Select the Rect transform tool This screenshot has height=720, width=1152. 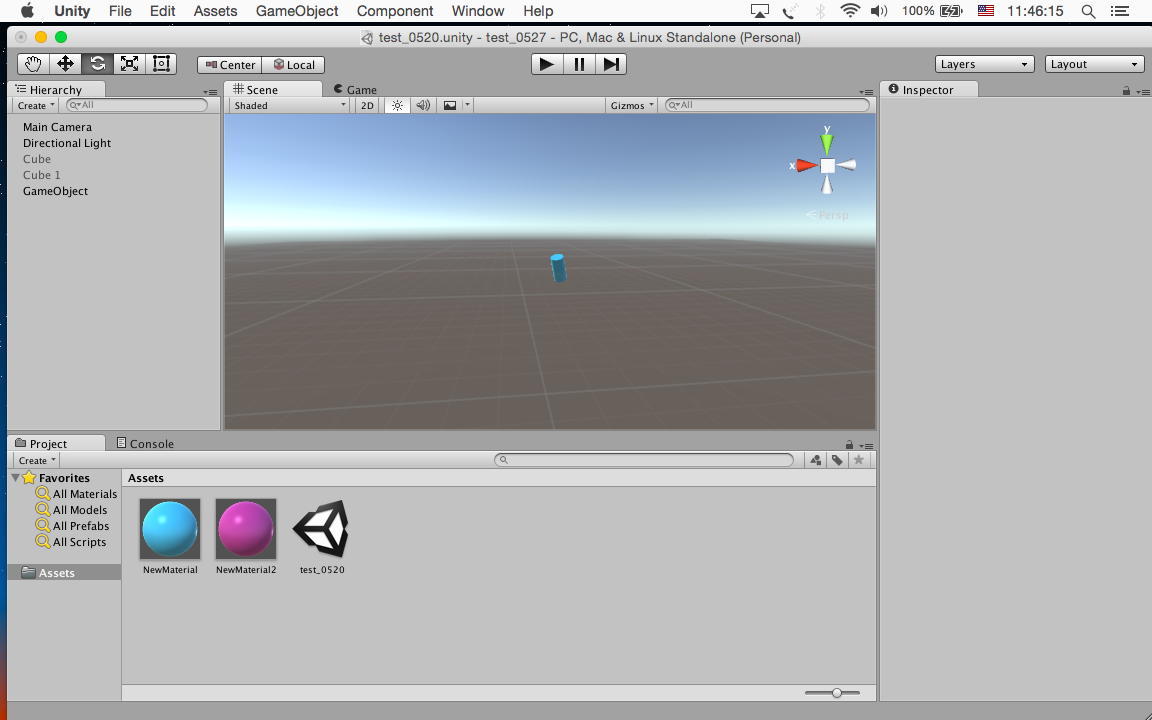coord(161,64)
